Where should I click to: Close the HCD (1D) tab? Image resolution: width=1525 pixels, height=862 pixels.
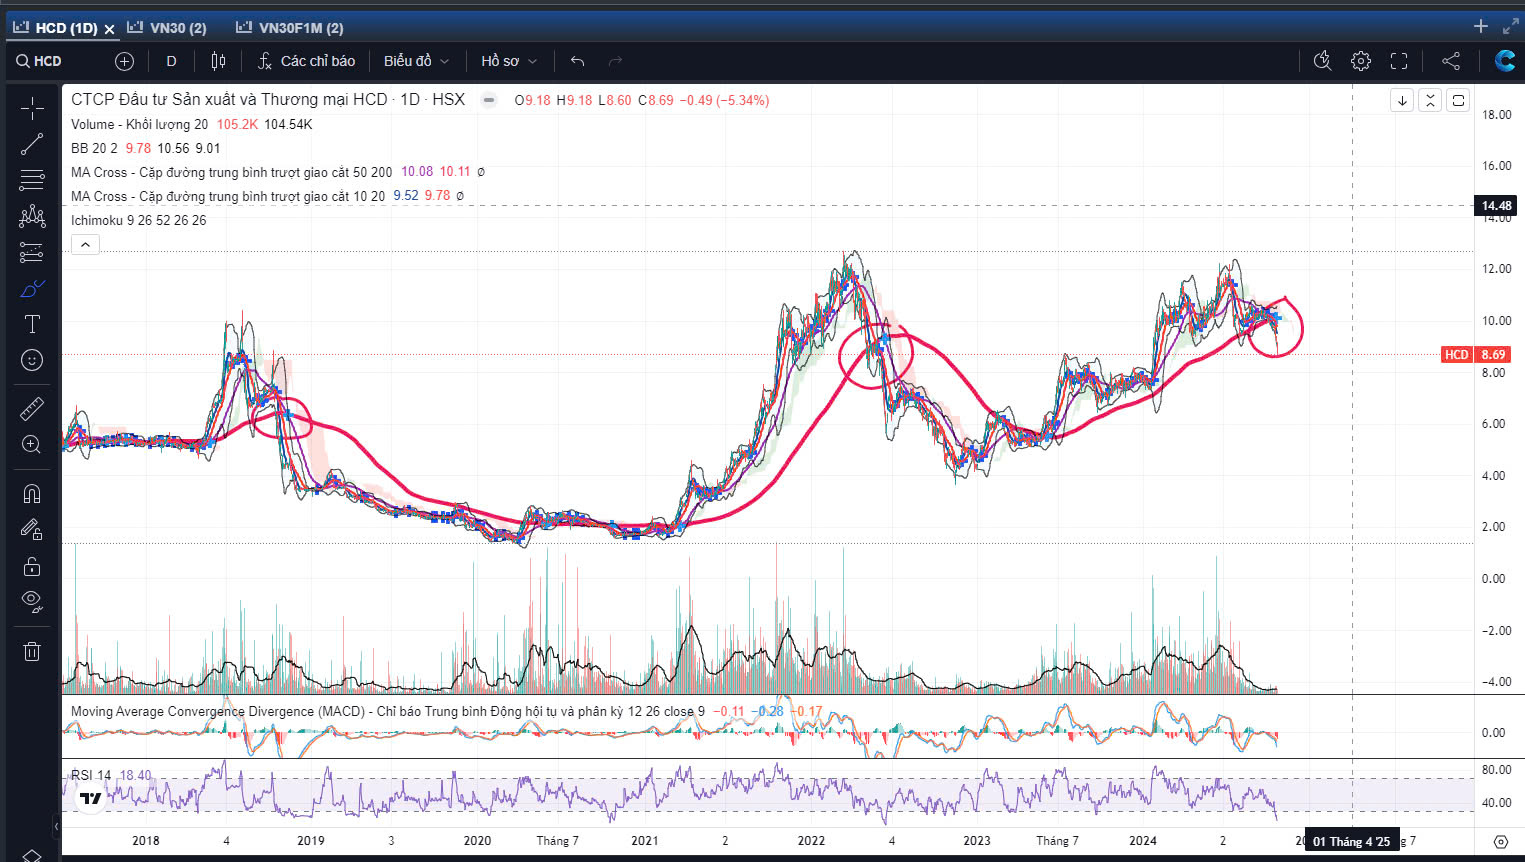coord(110,29)
